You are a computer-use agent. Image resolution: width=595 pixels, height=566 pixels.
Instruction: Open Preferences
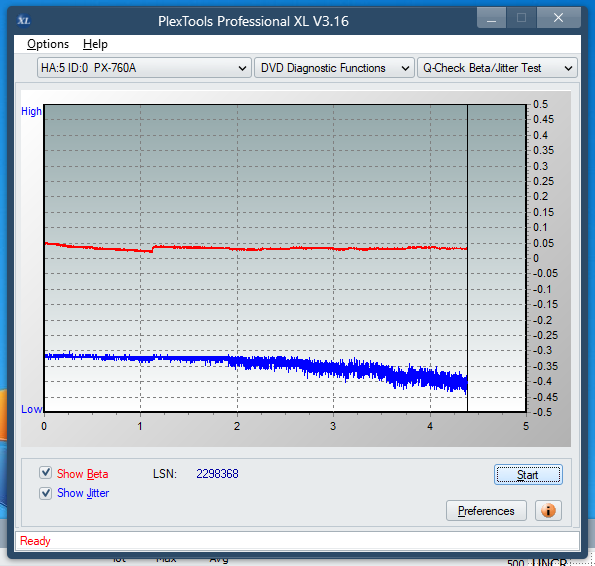pyautogui.click(x=486, y=511)
